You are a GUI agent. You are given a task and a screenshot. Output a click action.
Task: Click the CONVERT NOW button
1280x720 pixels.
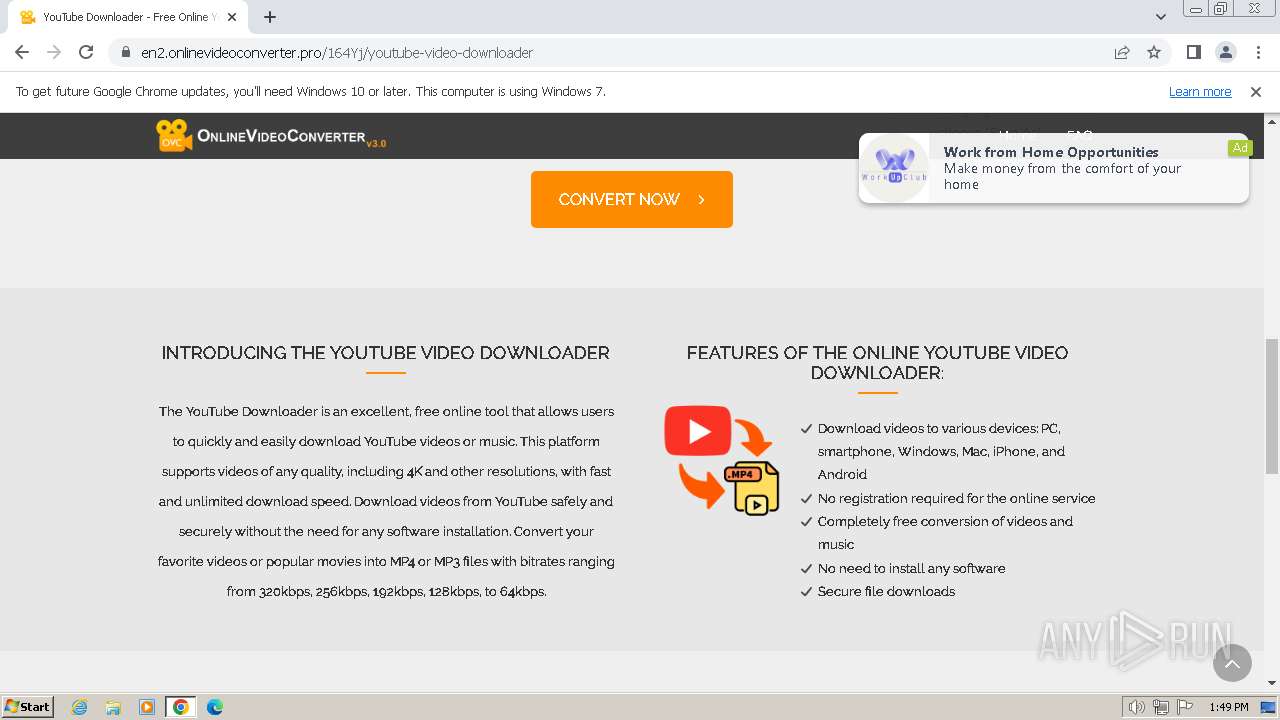tap(632, 199)
